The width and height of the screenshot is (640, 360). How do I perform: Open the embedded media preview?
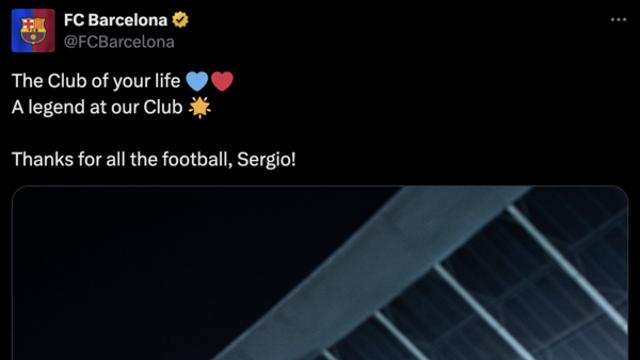tap(320, 273)
